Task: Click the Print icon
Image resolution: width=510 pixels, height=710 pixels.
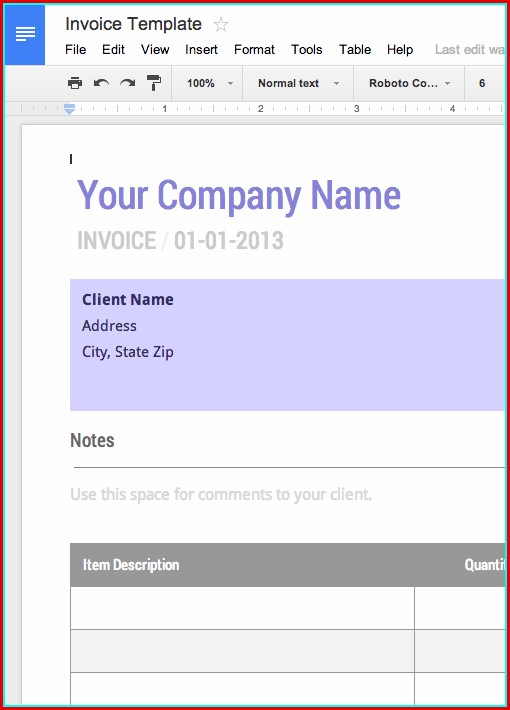Action: 75,83
